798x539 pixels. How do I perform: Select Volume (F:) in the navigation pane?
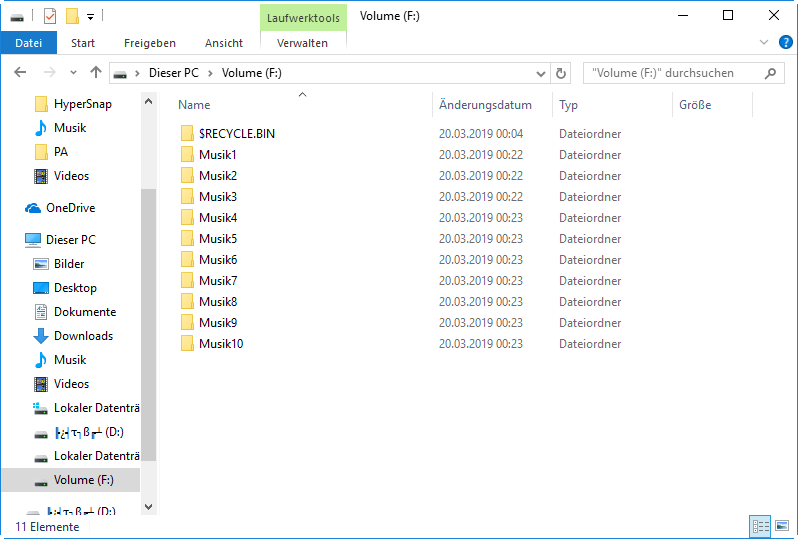point(71,480)
